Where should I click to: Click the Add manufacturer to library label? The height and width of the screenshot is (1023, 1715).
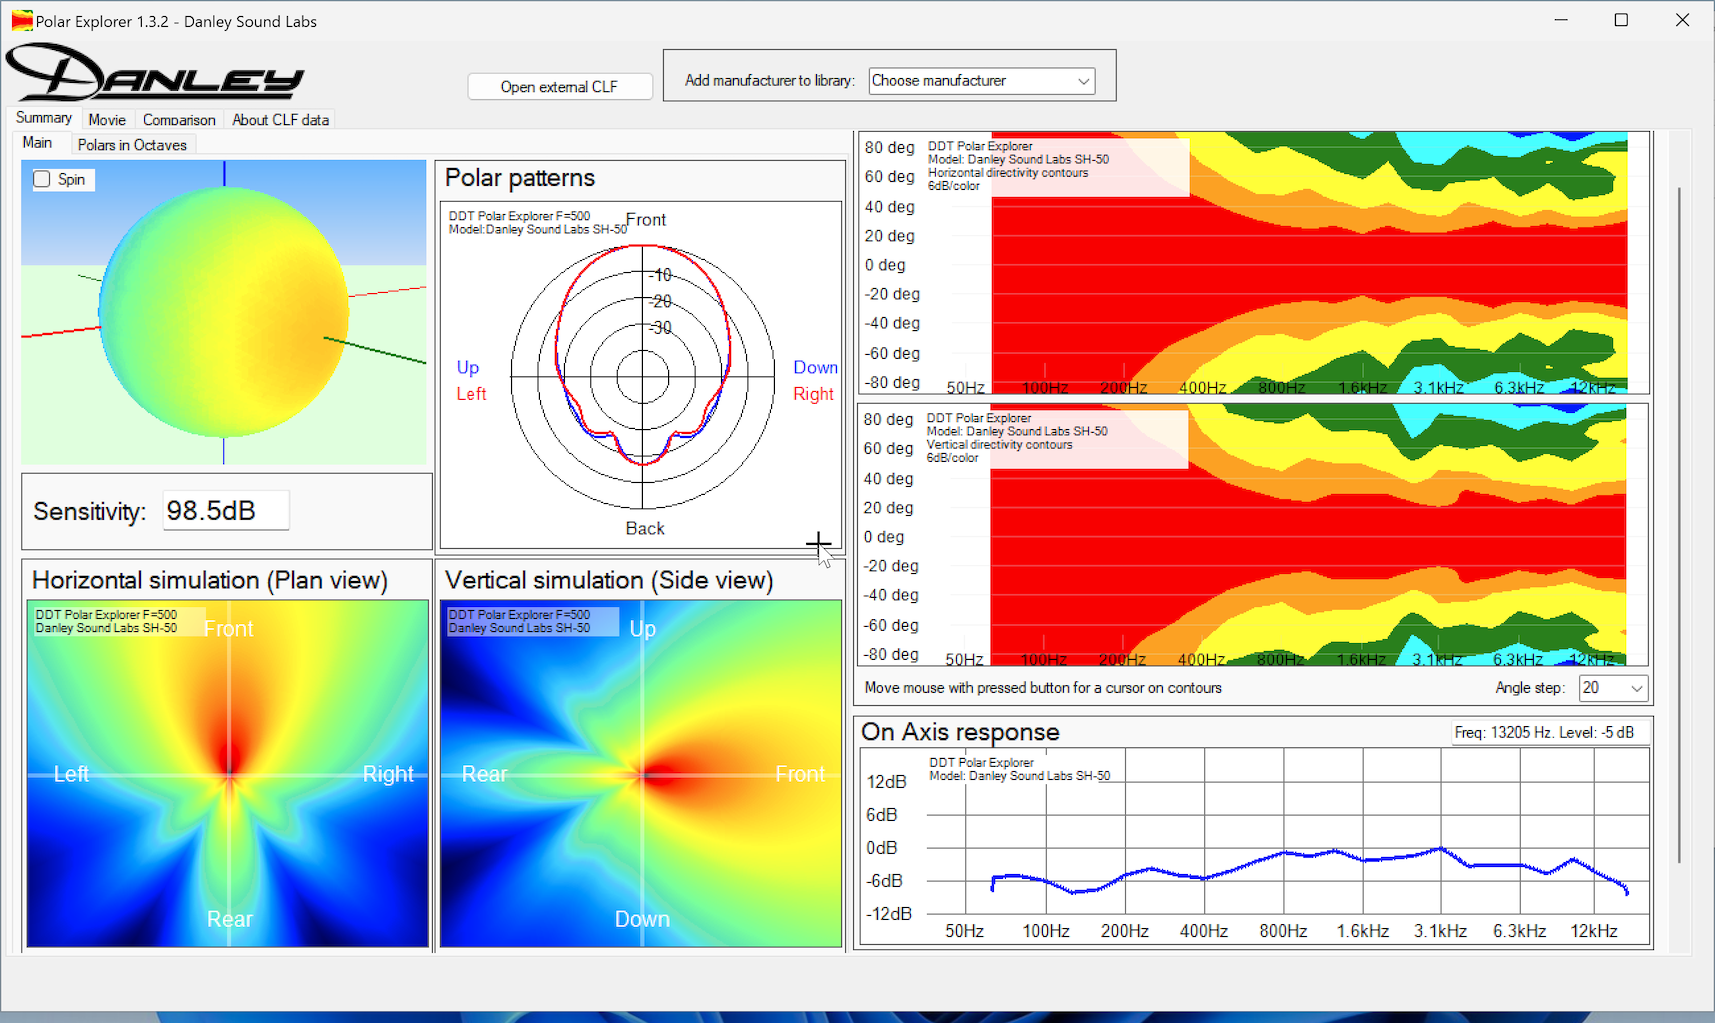(x=770, y=81)
